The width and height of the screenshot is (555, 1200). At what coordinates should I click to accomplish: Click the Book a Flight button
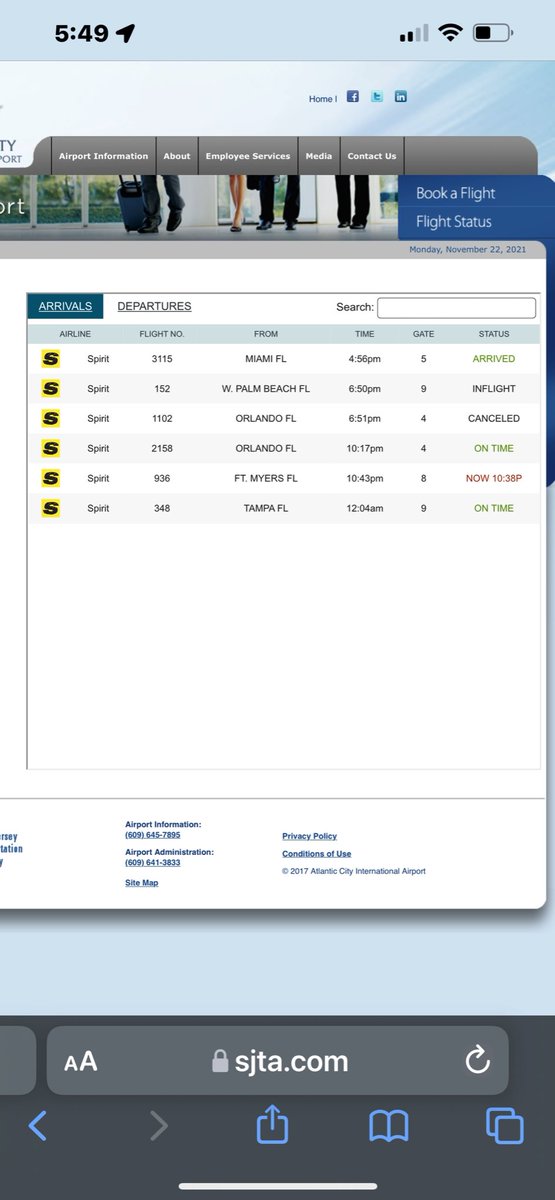coord(456,193)
